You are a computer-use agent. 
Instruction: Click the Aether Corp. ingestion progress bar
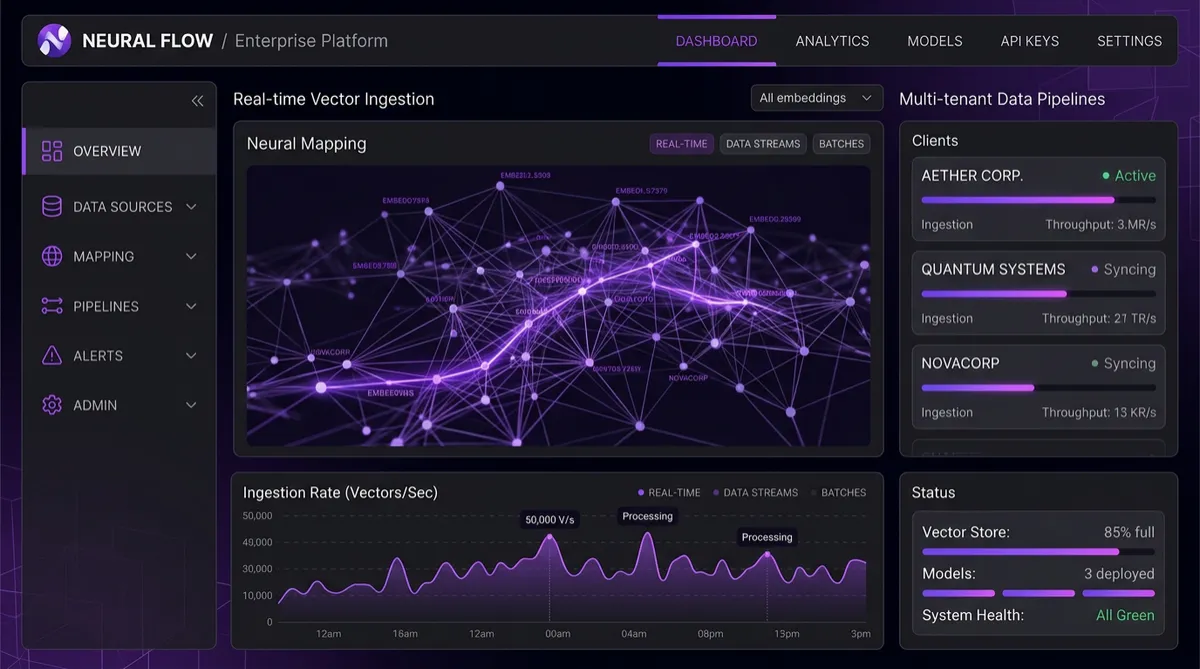click(1038, 200)
